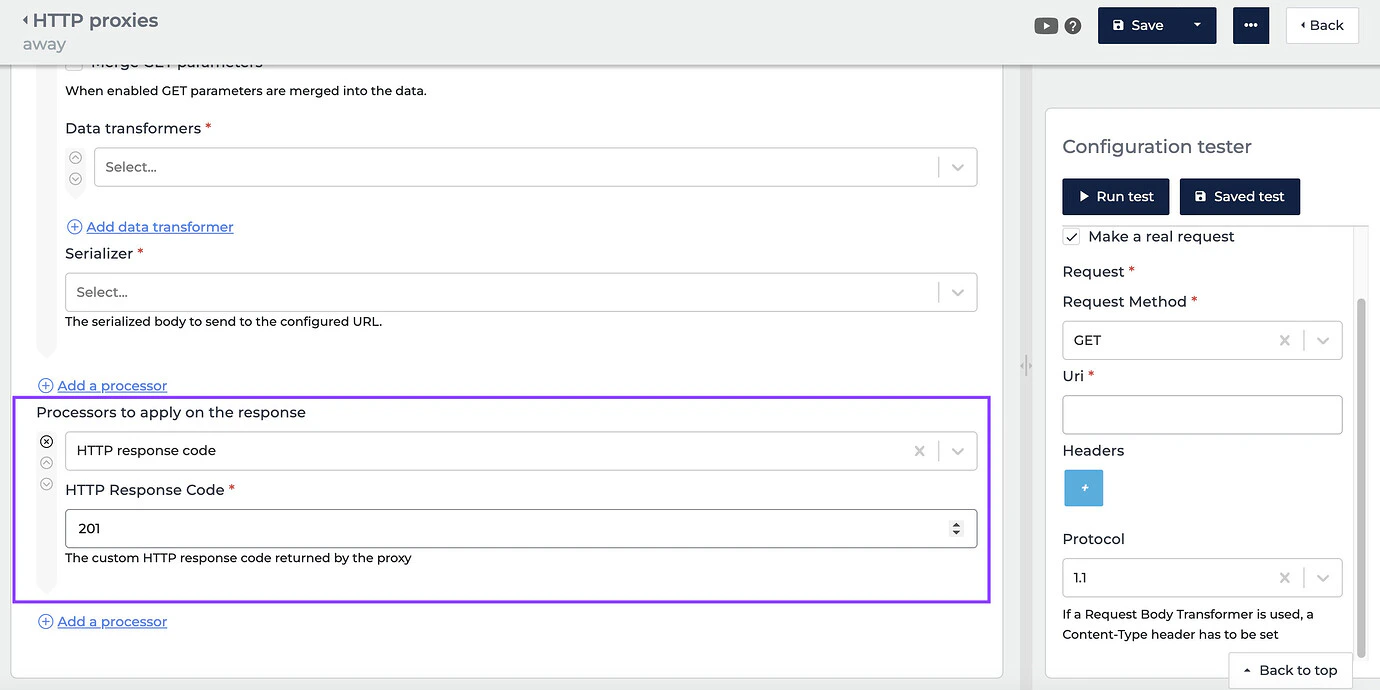
Task: Click Run test button
Action: 1115,197
